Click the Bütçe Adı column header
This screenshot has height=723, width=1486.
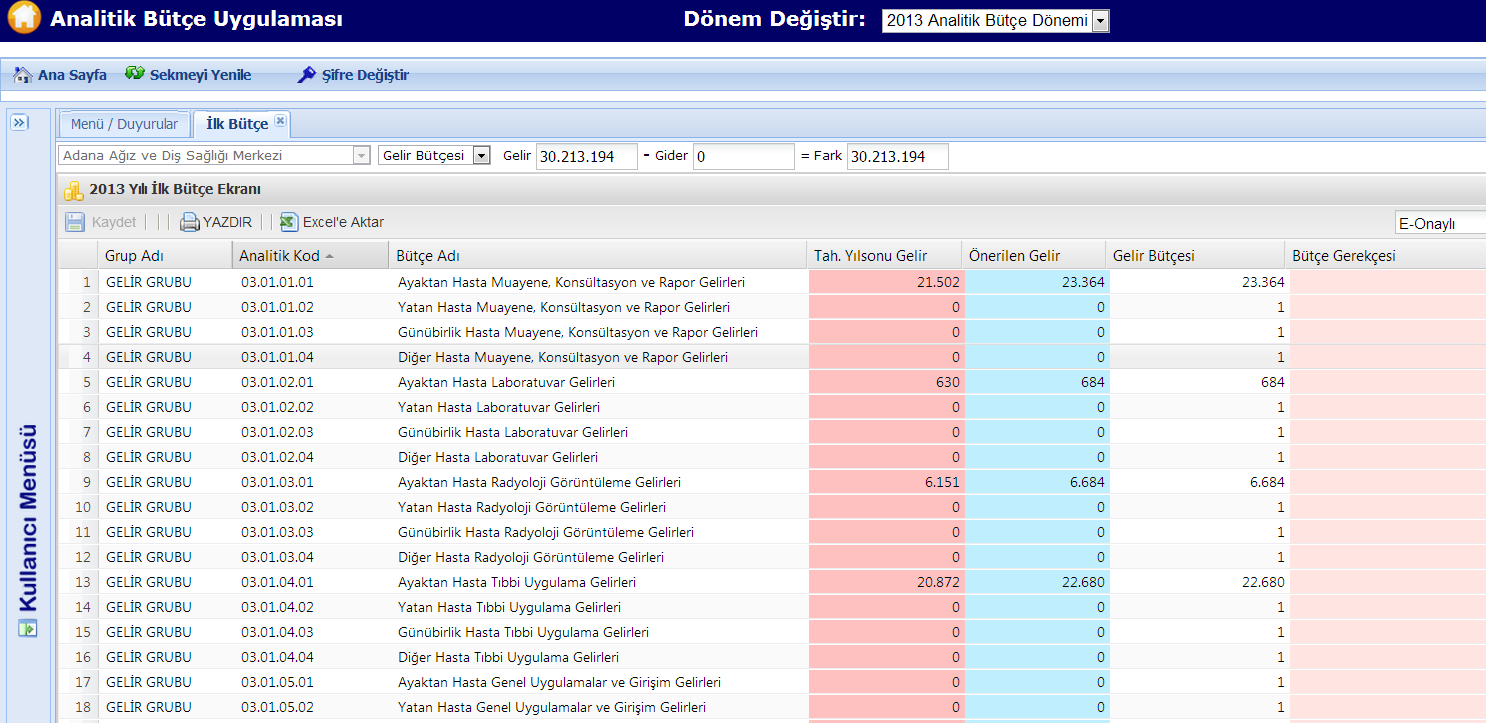(x=597, y=256)
